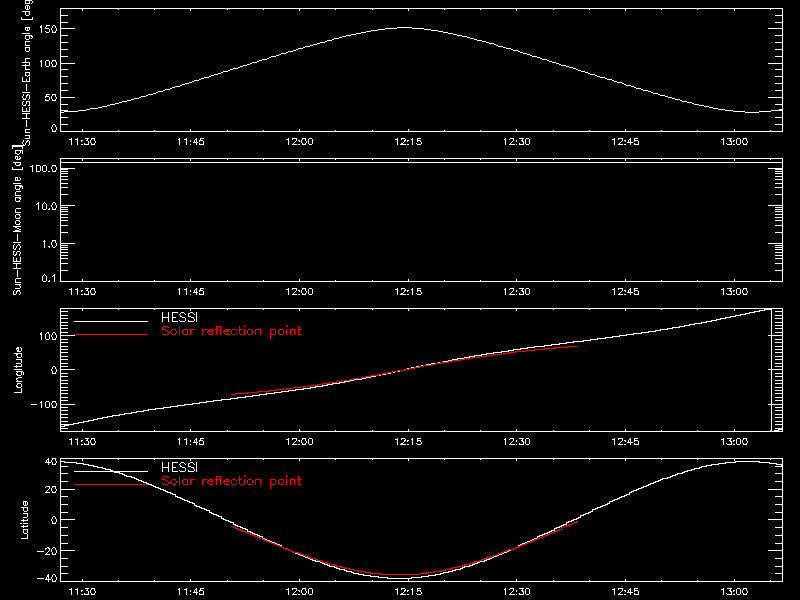Select HESSI legend label in Latitude plot
The height and width of the screenshot is (600, 800).
click(x=179, y=467)
